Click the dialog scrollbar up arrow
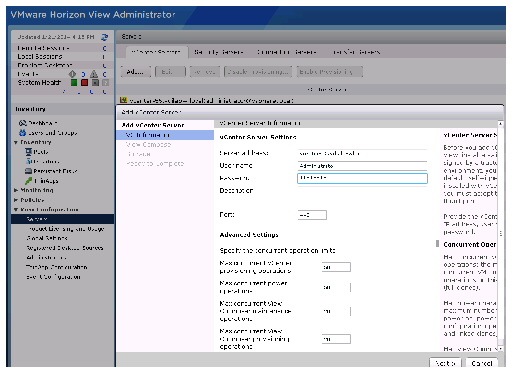Image resolution: width=514 pixels, height=374 pixels. (x=500, y=124)
